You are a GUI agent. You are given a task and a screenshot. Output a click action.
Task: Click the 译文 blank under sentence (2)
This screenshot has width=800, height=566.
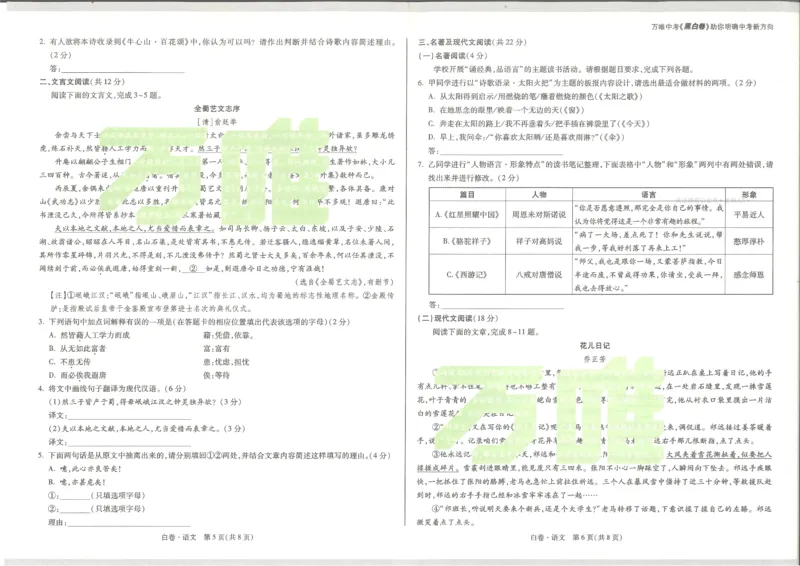tap(128, 442)
